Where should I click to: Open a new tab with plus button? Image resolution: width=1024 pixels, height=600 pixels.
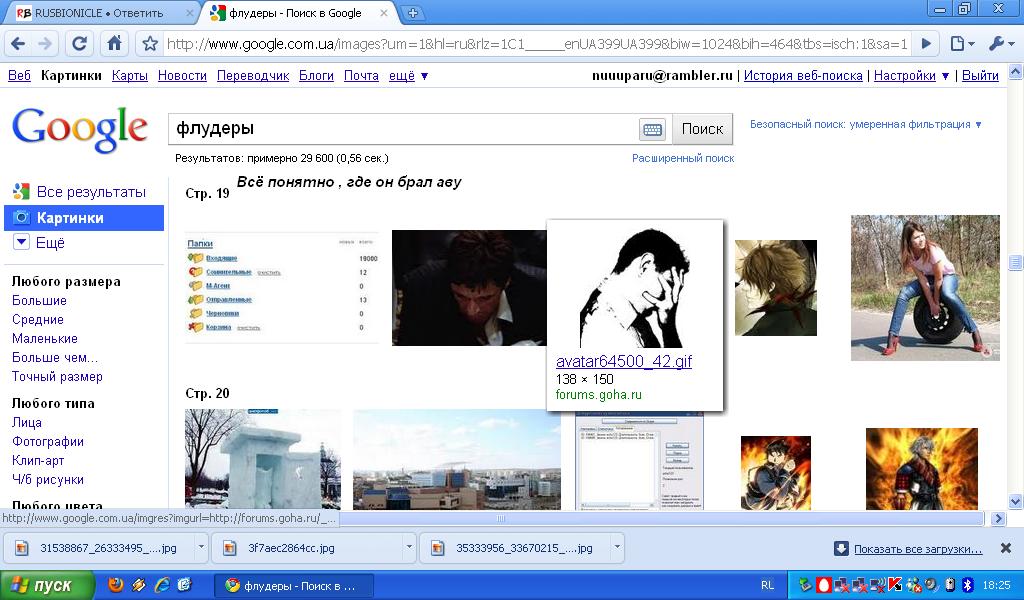[412, 12]
